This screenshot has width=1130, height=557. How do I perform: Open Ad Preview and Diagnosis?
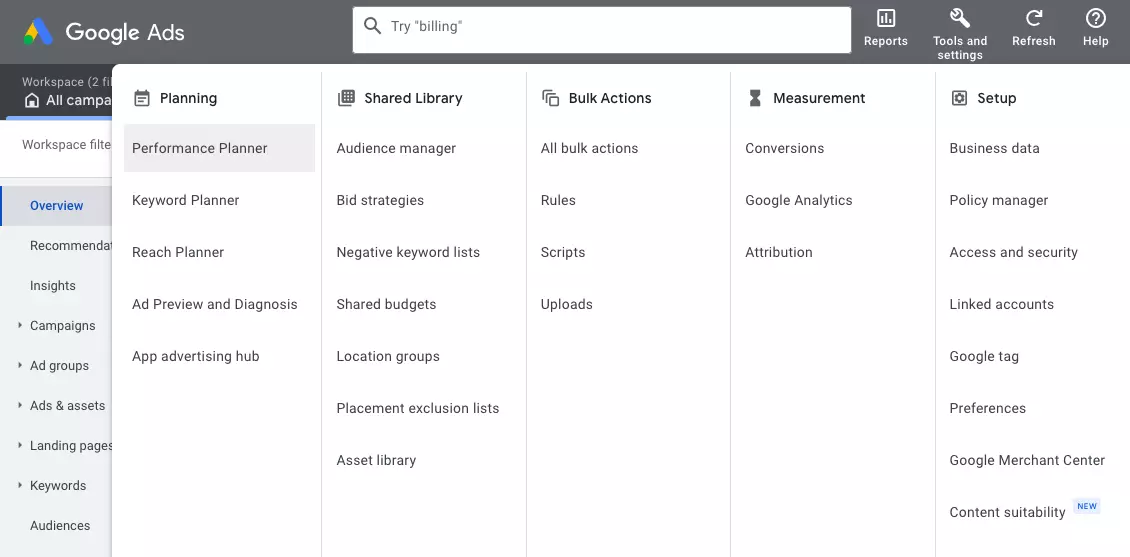215,304
